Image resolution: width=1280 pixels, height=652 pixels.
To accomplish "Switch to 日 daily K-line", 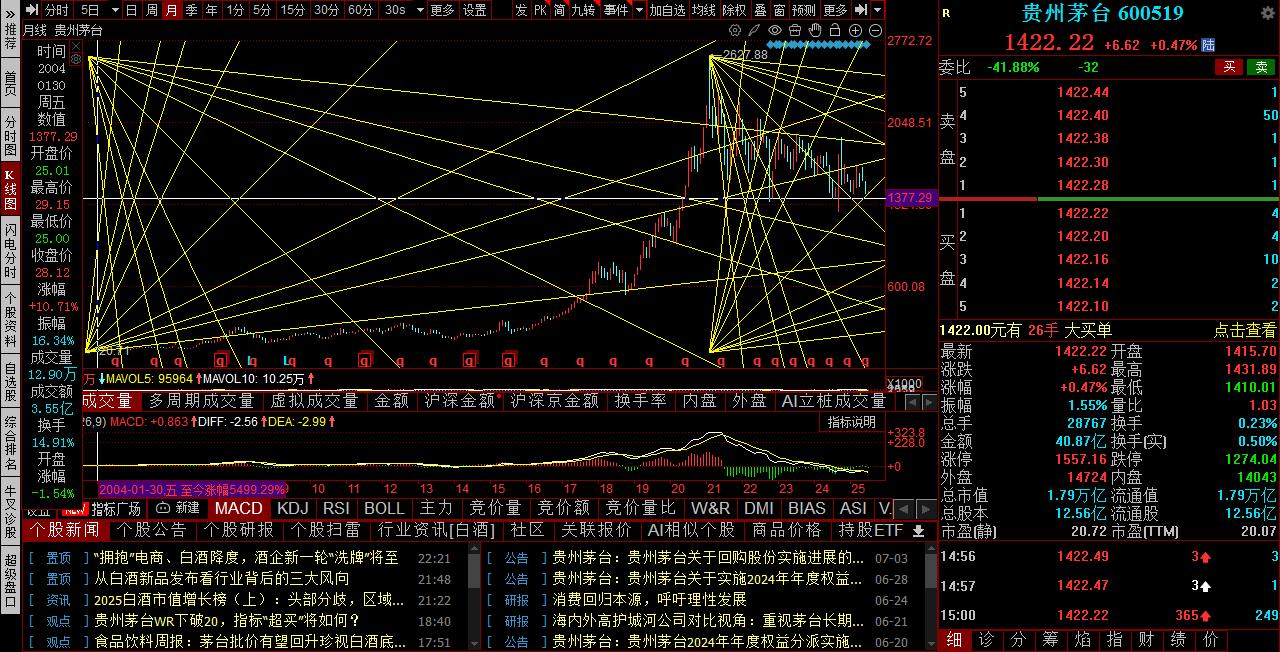I will click(131, 10).
